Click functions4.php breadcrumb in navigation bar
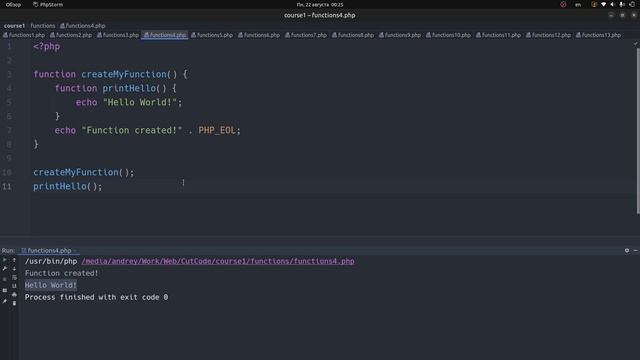This screenshot has height=360, width=640. tap(83, 26)
